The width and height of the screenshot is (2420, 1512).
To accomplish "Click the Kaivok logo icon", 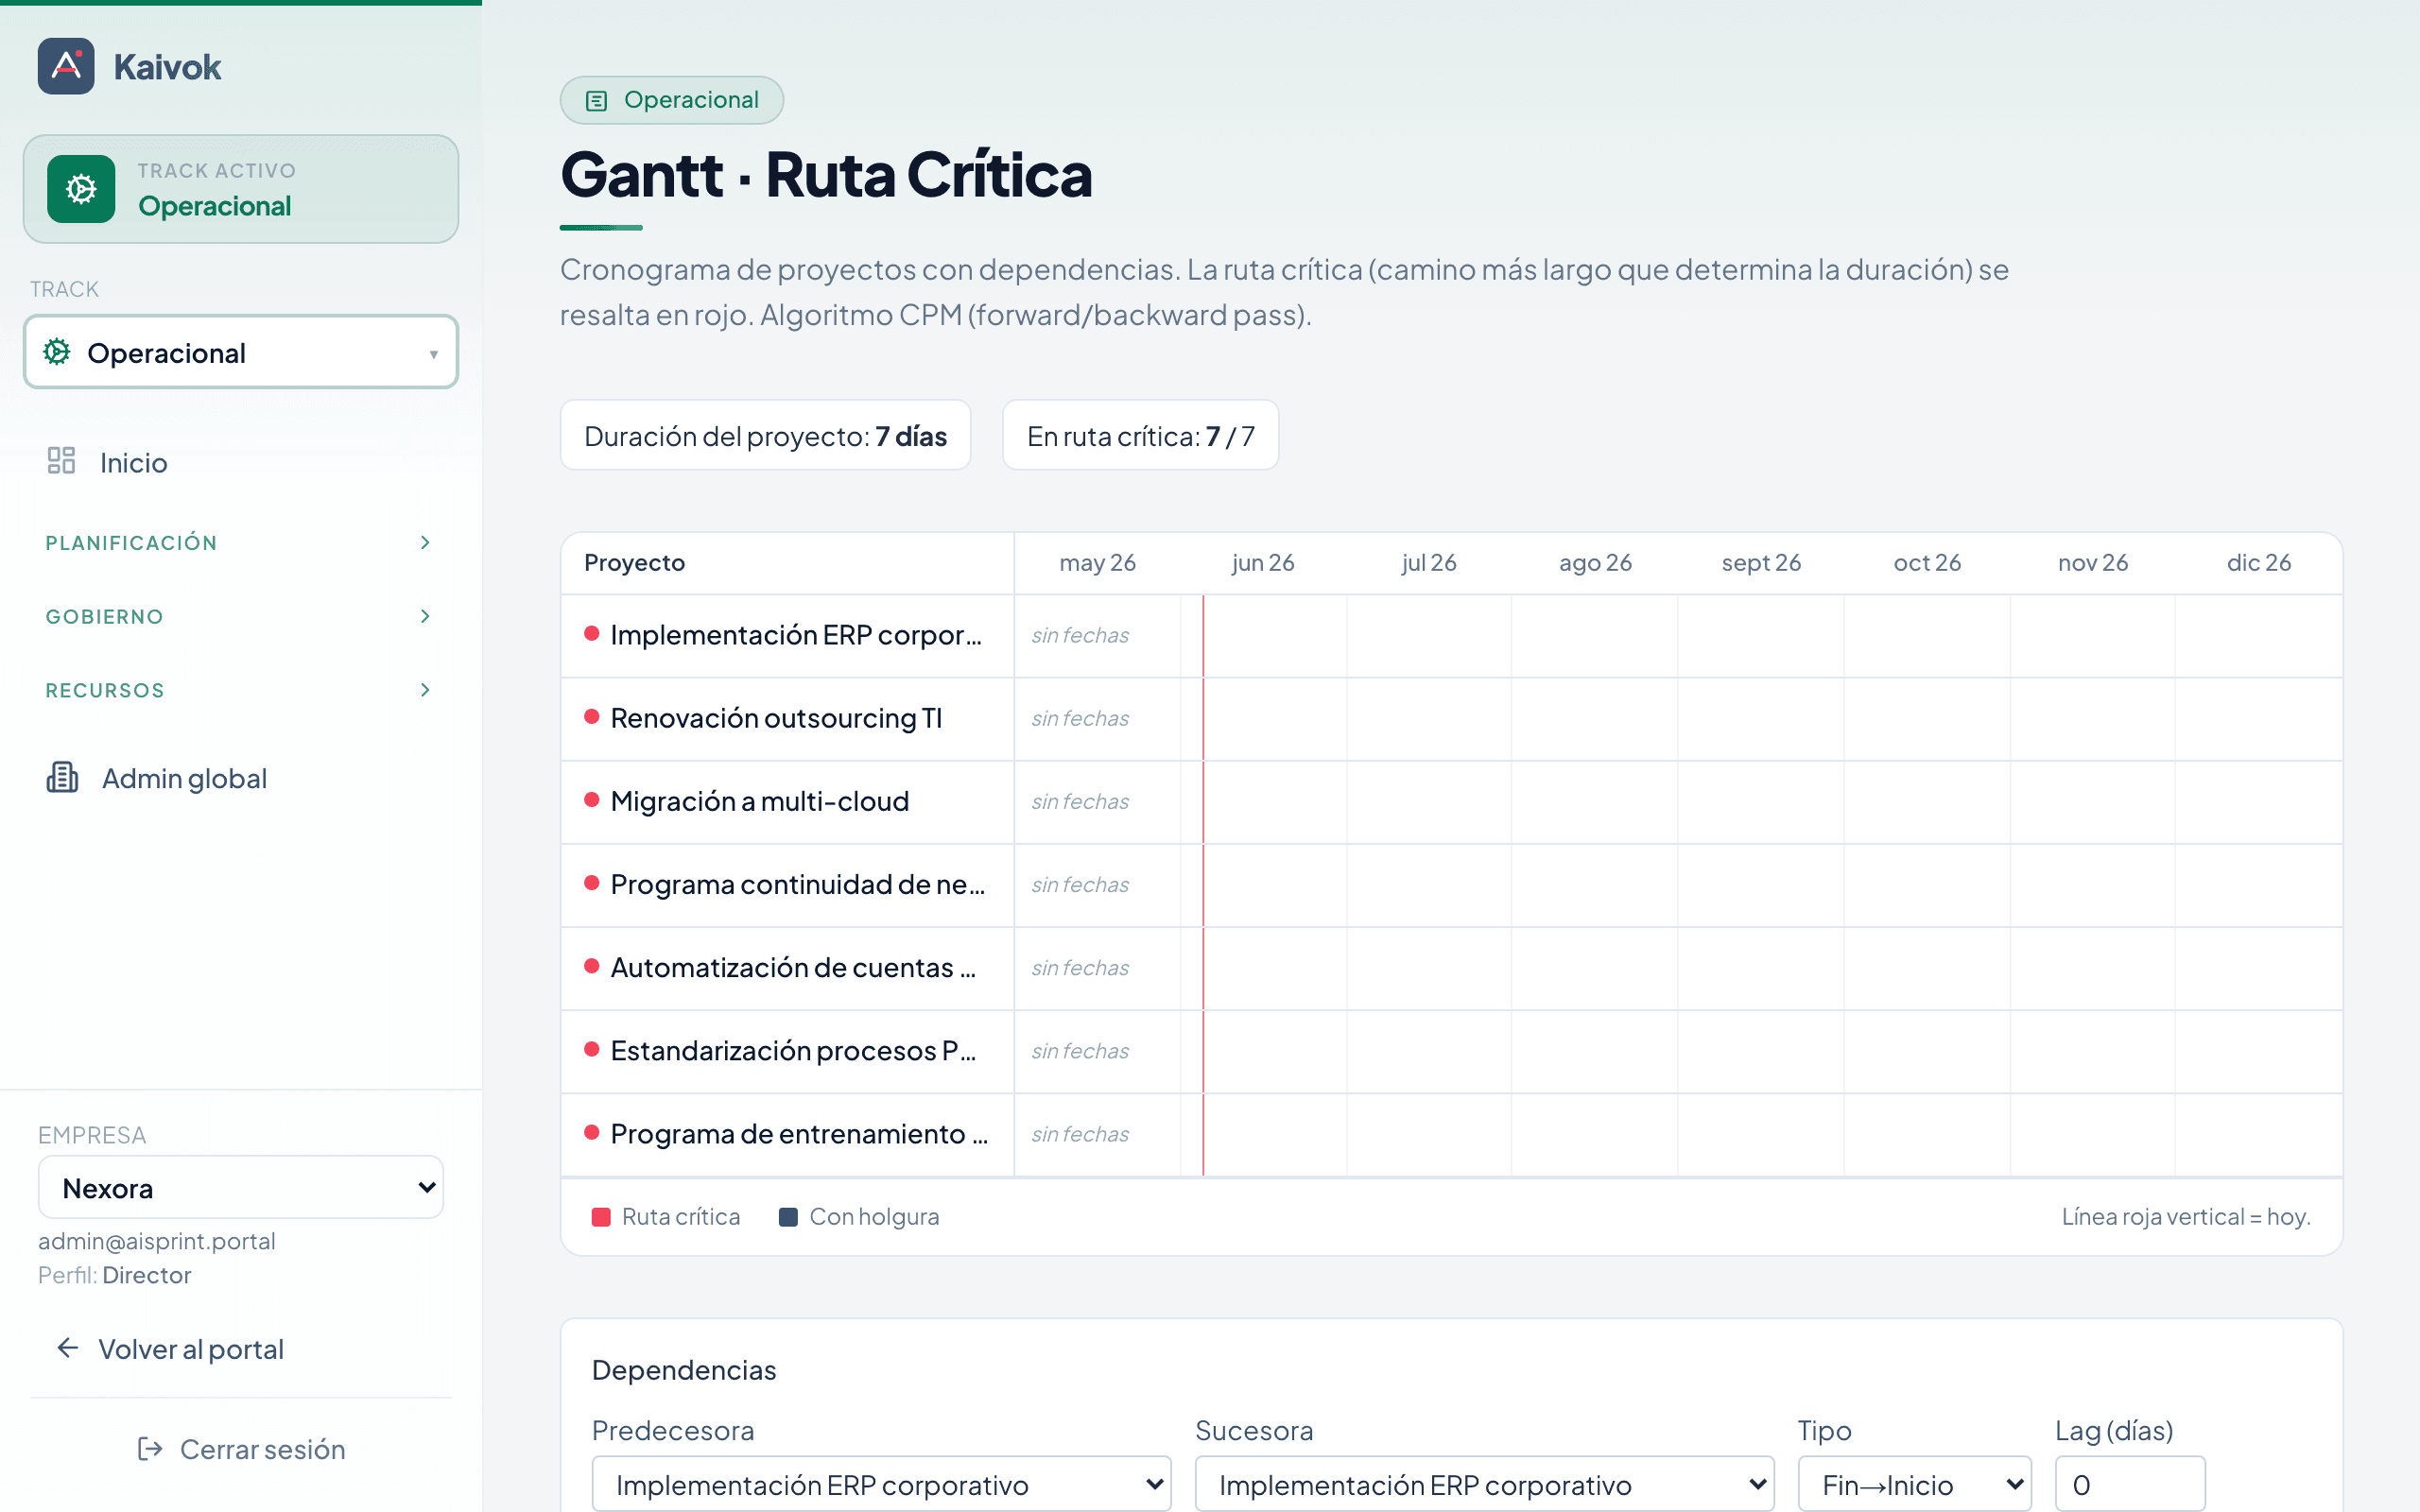I will 66,66.
